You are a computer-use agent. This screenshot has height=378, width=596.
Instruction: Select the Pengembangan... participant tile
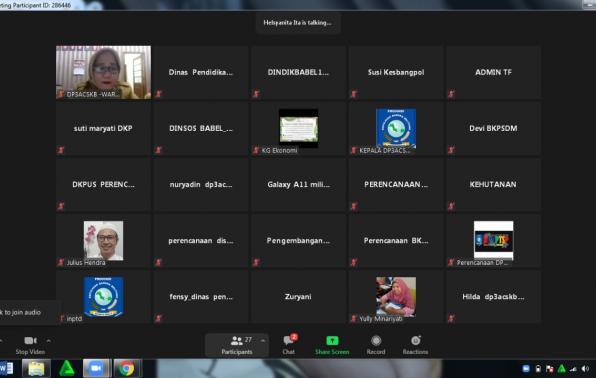point(298,241)
